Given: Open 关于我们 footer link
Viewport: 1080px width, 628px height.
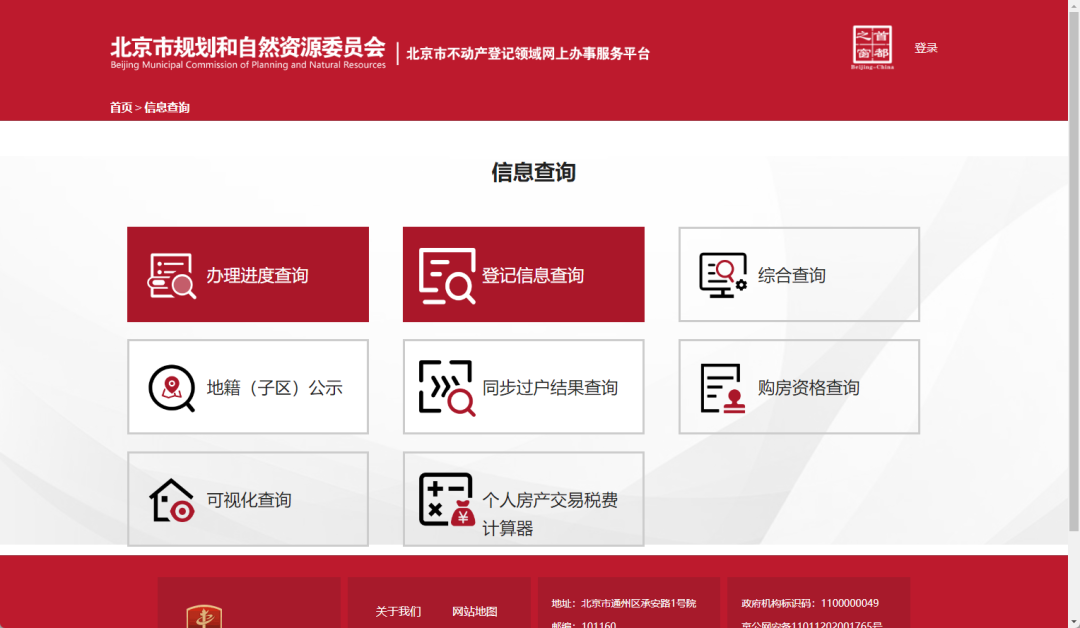Looking at the screenshot, I should coord(398,611).
